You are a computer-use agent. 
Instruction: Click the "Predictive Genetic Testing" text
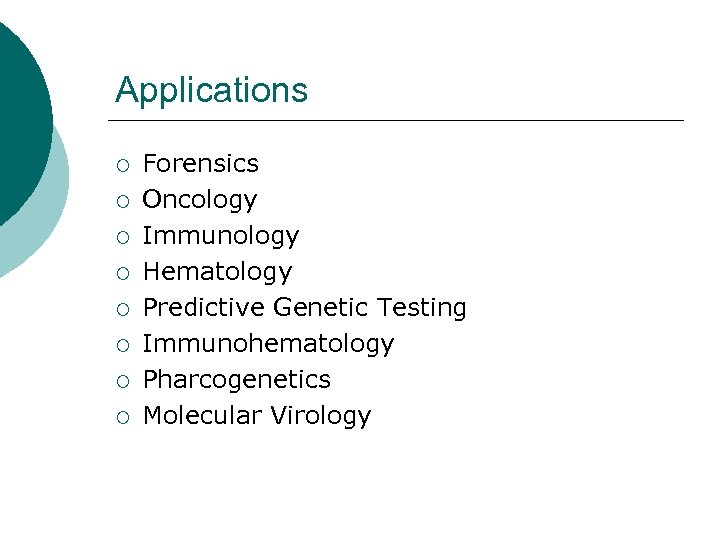(305, 307)
